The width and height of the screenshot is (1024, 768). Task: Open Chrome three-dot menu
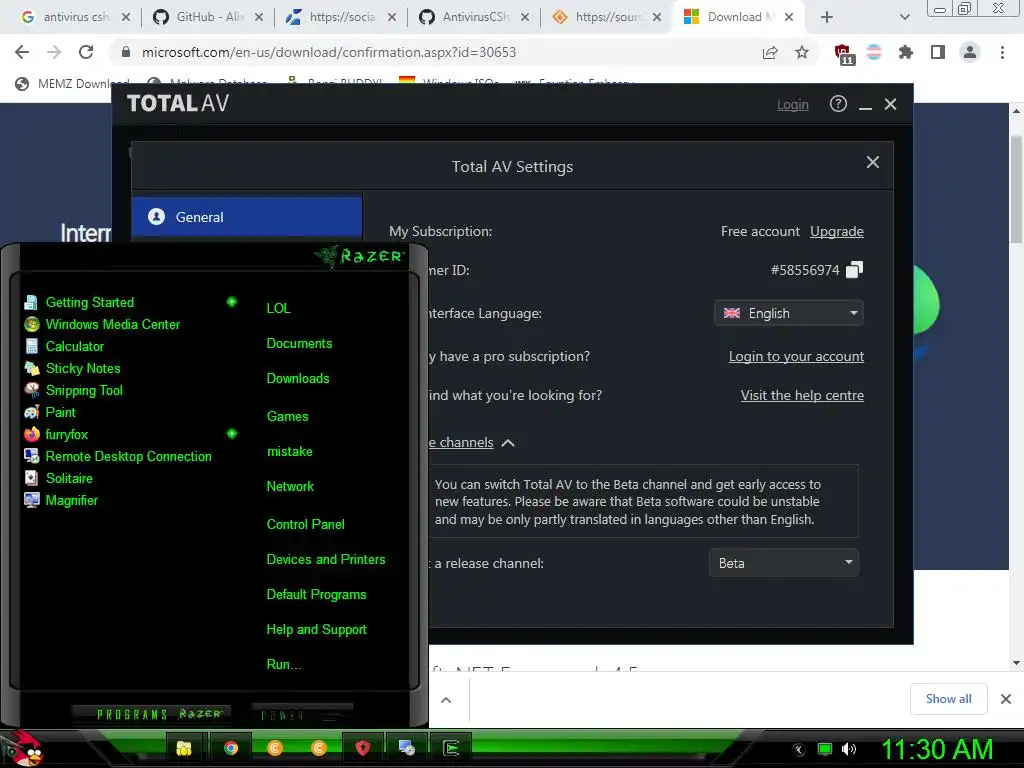(1002, 52)
